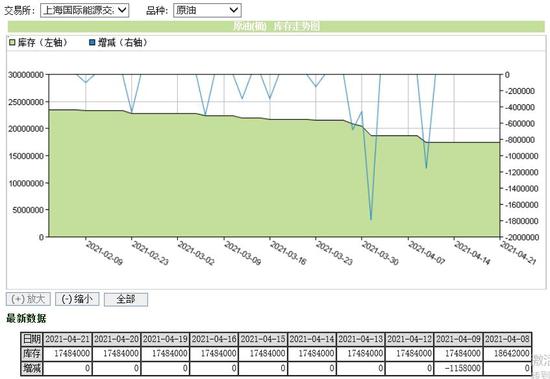Select the 2021-04-21 table date header
The width and height of the screenshot is (550, 379).
pyautogui.click(x=67, y=339)
